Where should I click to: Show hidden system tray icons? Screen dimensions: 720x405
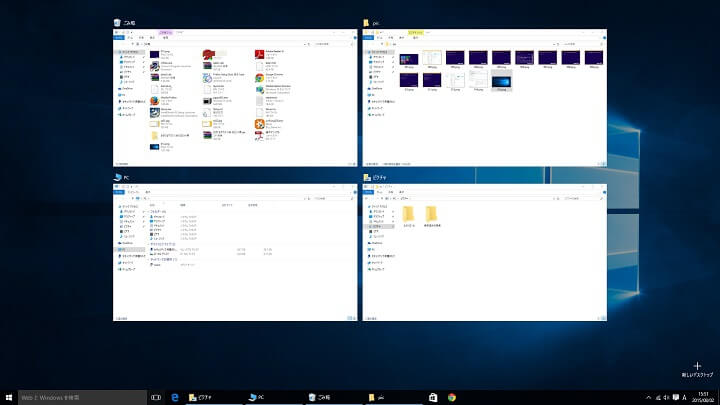point(648,398)
